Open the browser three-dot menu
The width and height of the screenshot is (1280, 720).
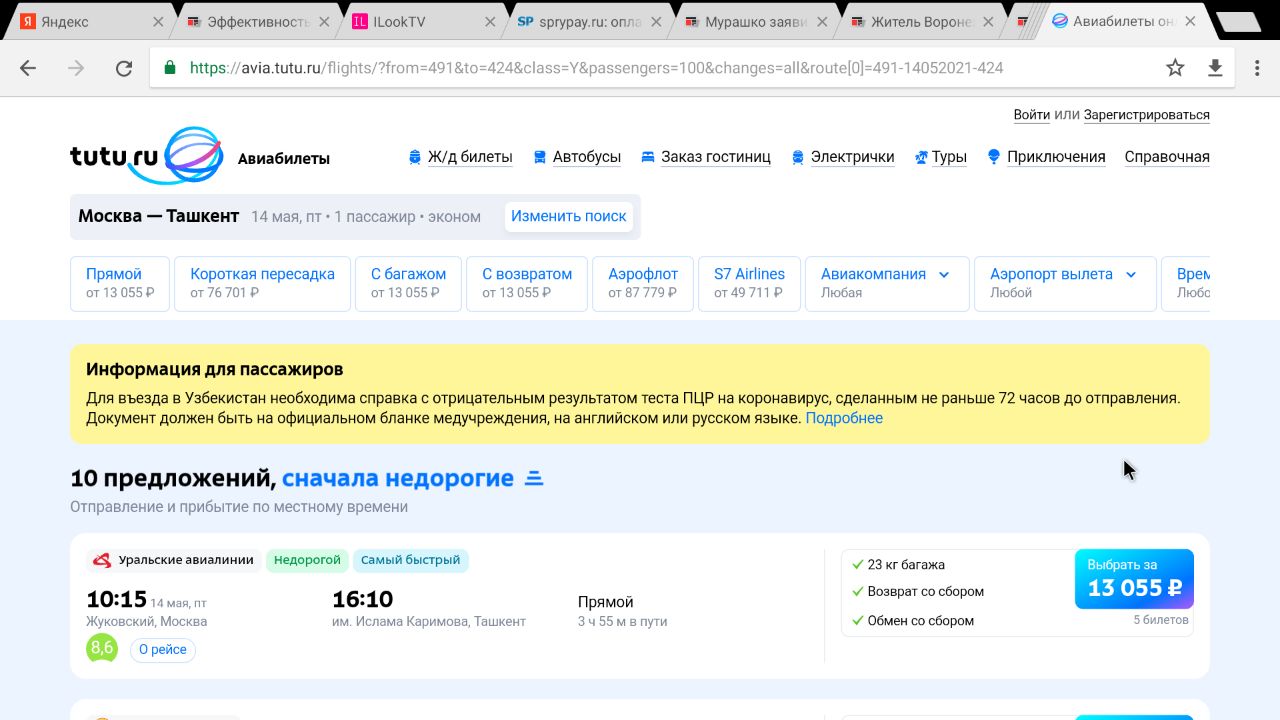click(1257, 68)
